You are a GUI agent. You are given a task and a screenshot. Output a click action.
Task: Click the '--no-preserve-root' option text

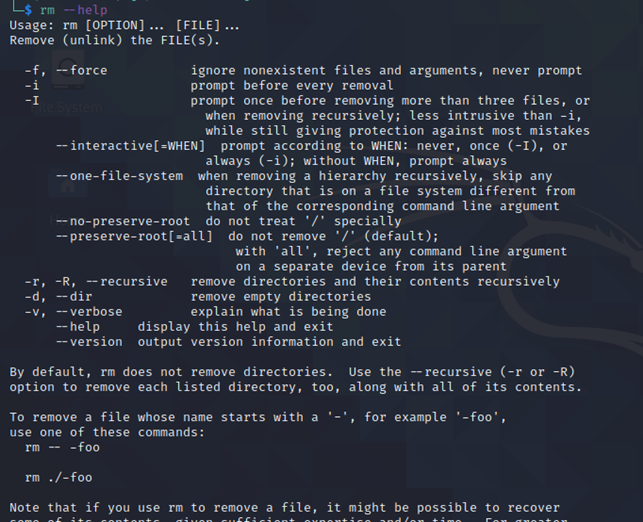(123, 221)
